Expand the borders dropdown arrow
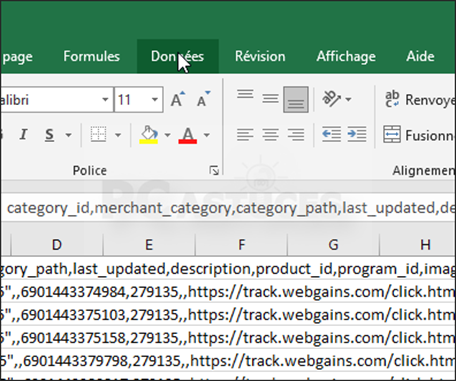The height and width of the screenshot is (381, 456). [x=118, y=135]
